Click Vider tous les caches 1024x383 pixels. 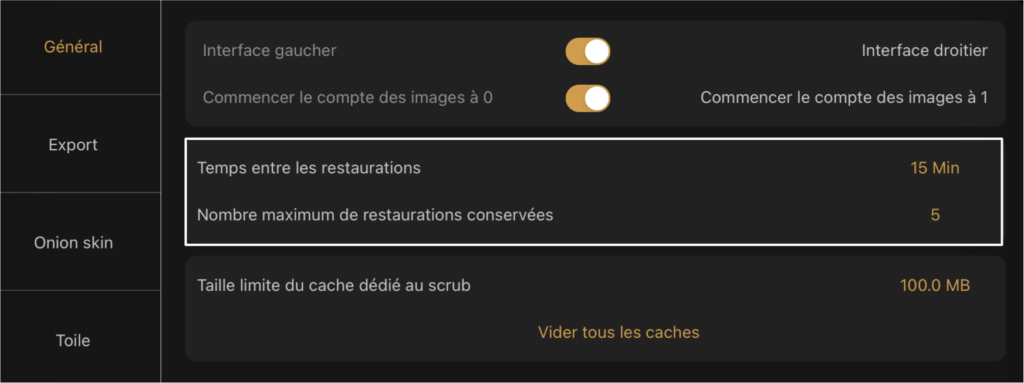[618, 332]
